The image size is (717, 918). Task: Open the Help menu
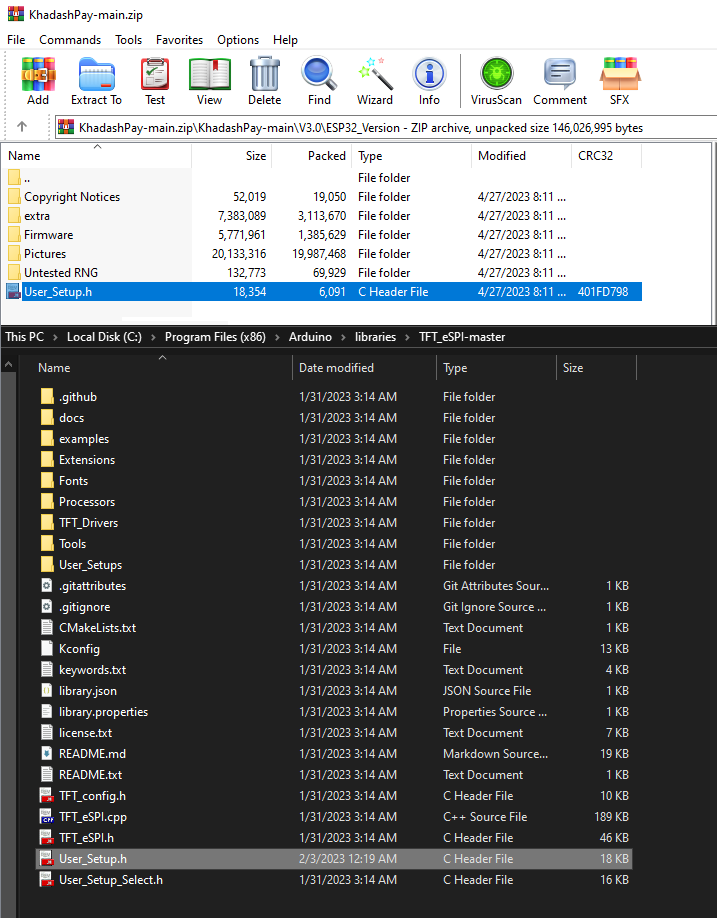285,40
